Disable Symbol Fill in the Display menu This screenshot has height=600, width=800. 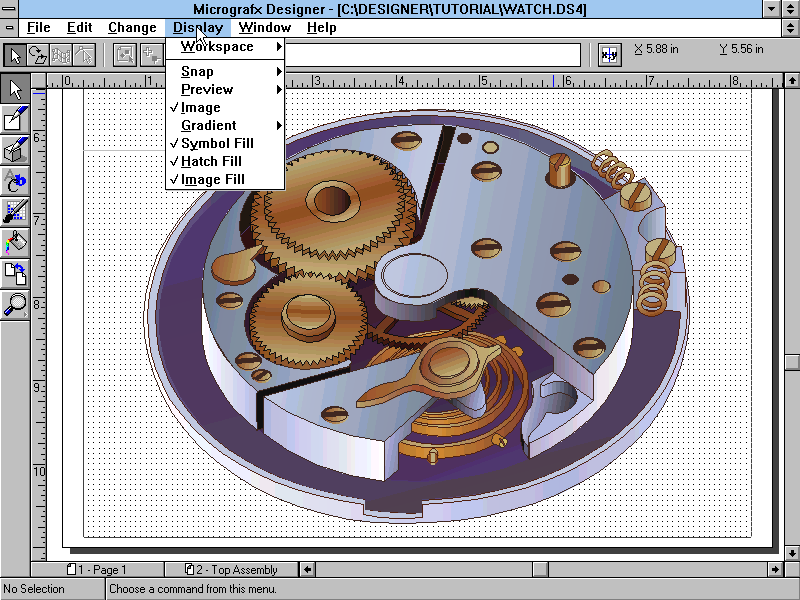click(x=216, y=143)
